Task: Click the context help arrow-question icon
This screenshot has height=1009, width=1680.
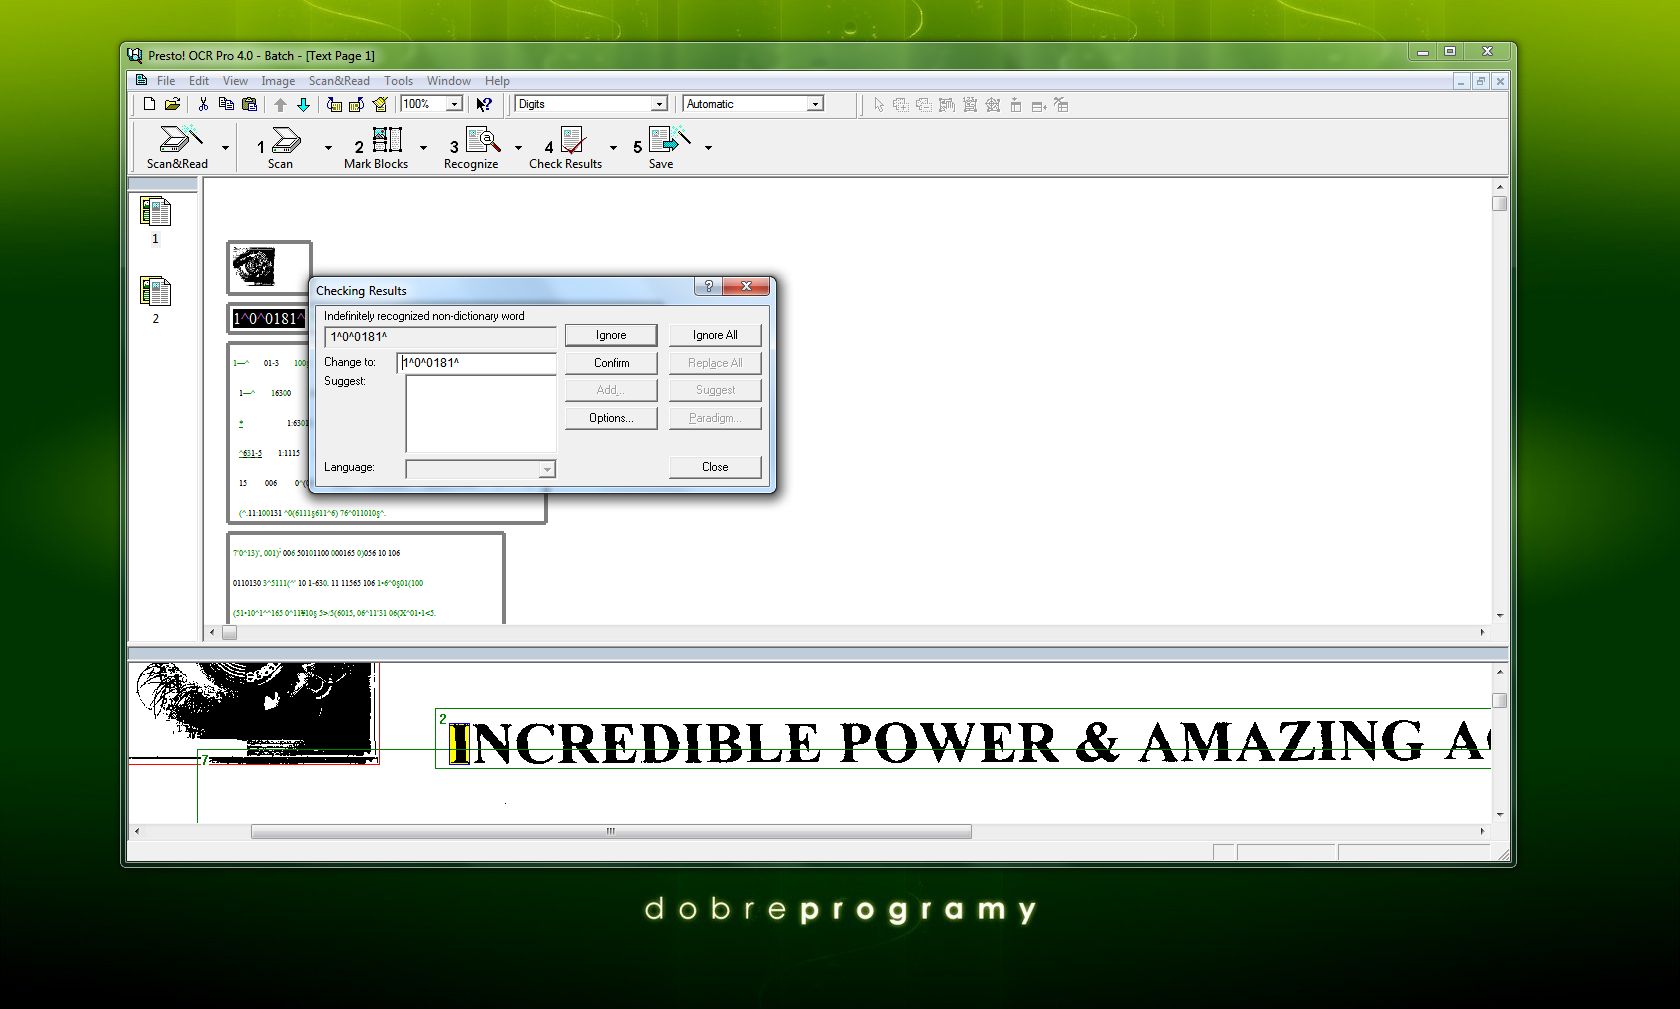Action: [484, 104]
